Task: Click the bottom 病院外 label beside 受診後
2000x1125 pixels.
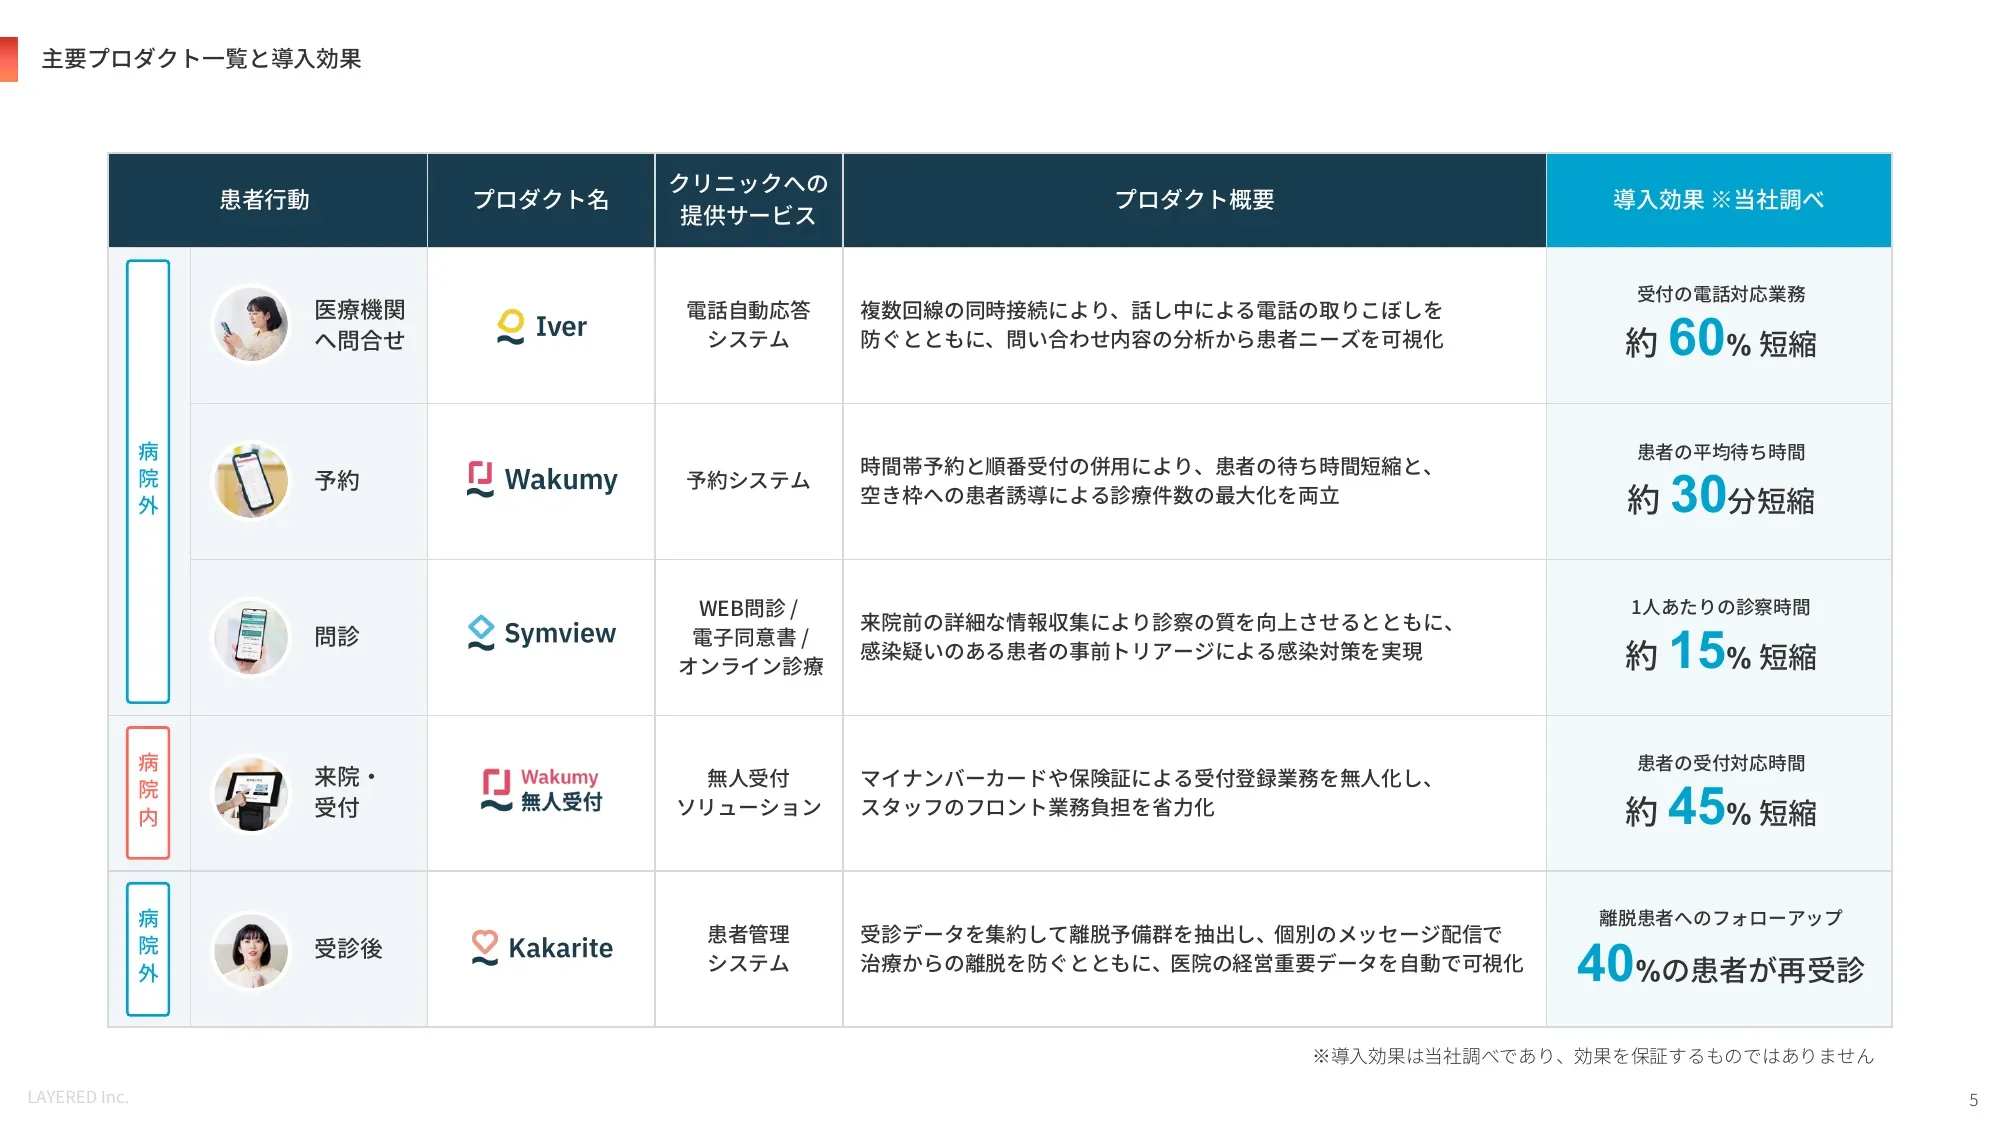Action: click(148, 948)
